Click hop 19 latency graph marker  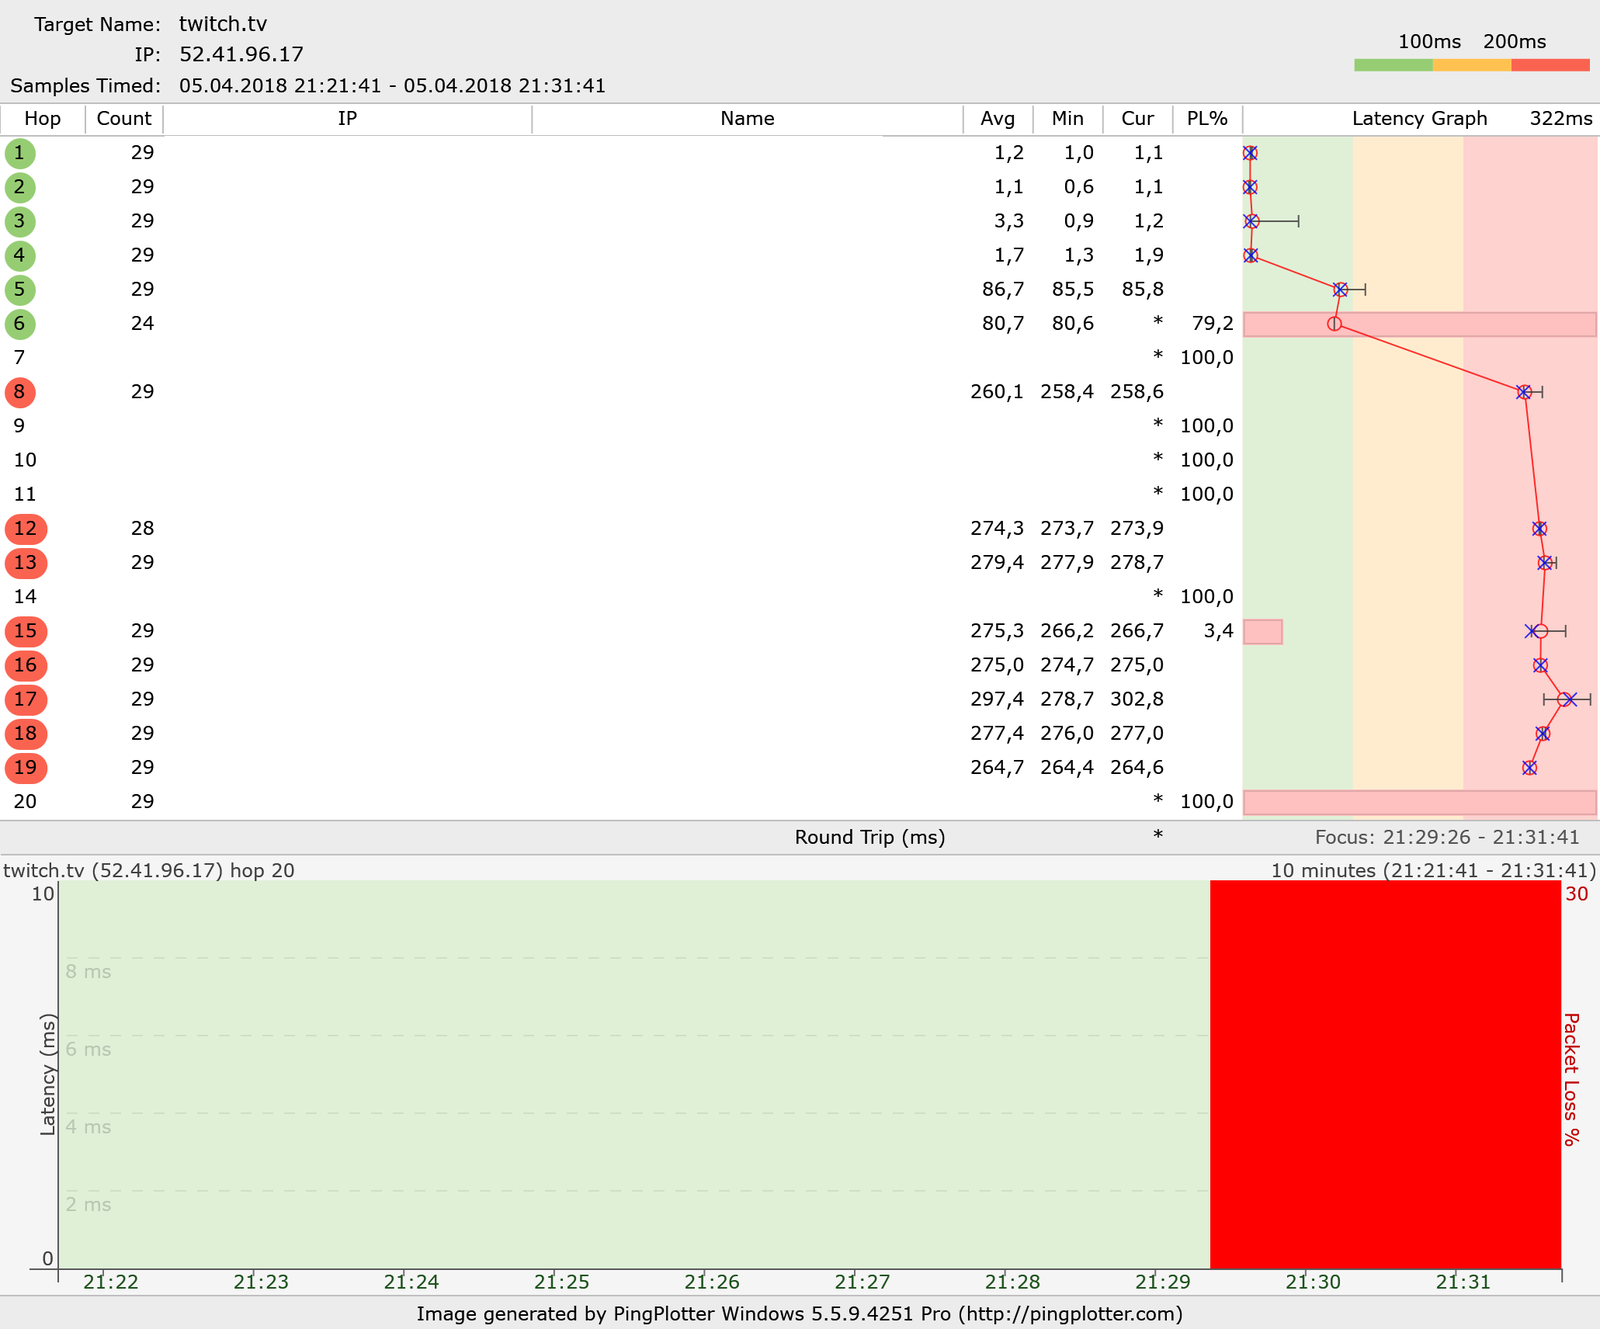point(1529,768)
